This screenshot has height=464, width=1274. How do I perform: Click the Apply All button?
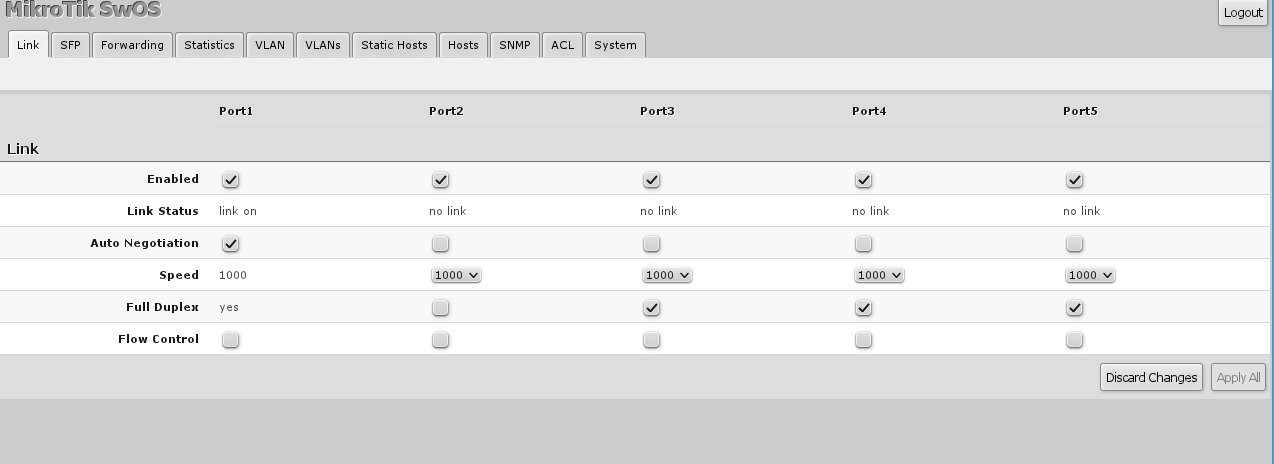pos(1239,377)
